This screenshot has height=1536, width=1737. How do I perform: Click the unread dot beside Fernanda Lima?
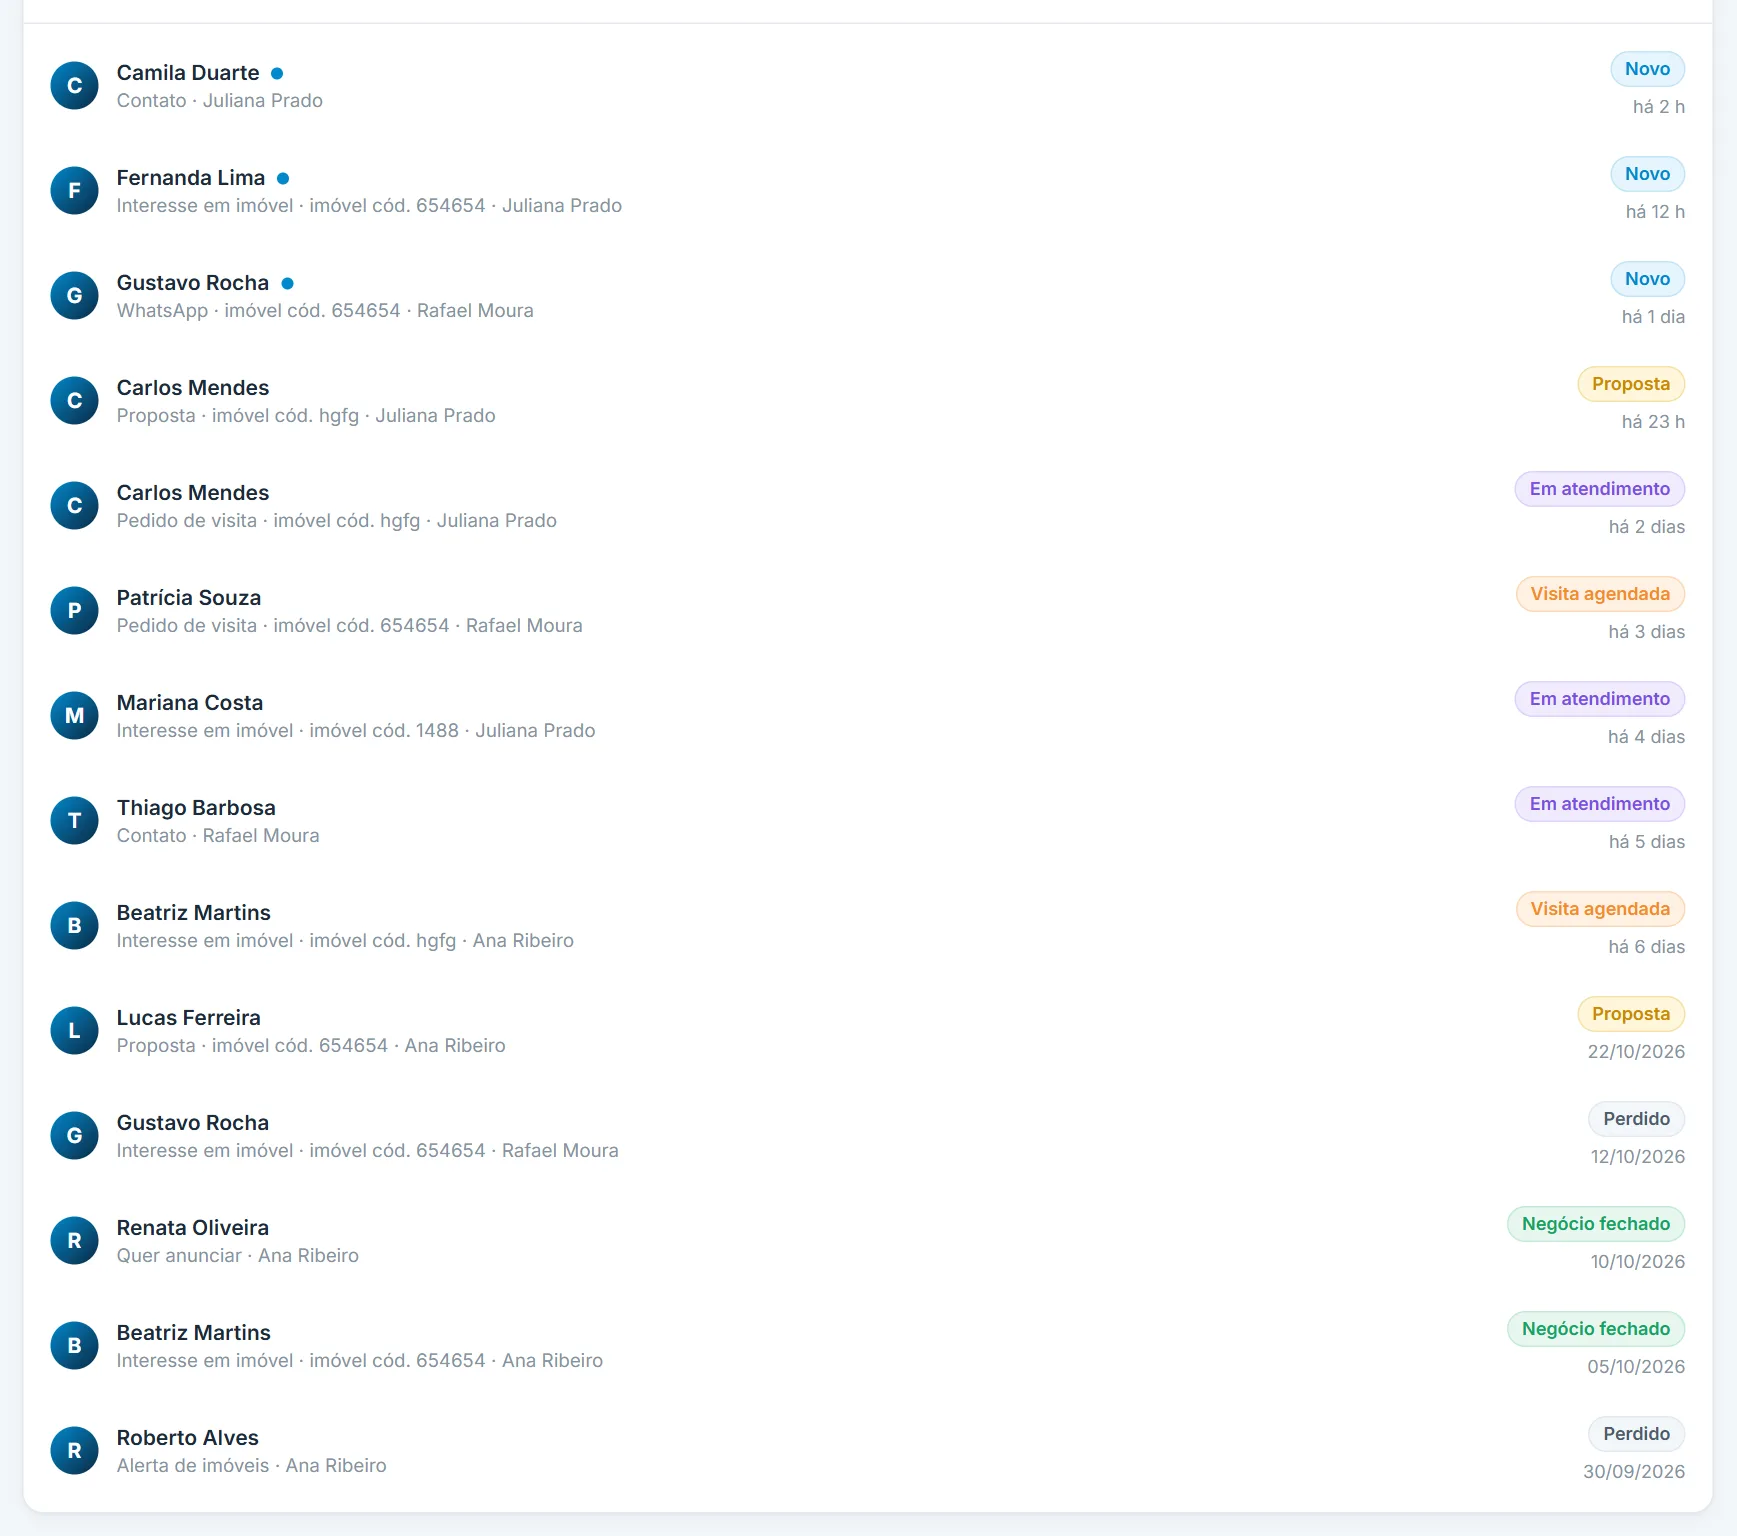(x=283, y=178)
